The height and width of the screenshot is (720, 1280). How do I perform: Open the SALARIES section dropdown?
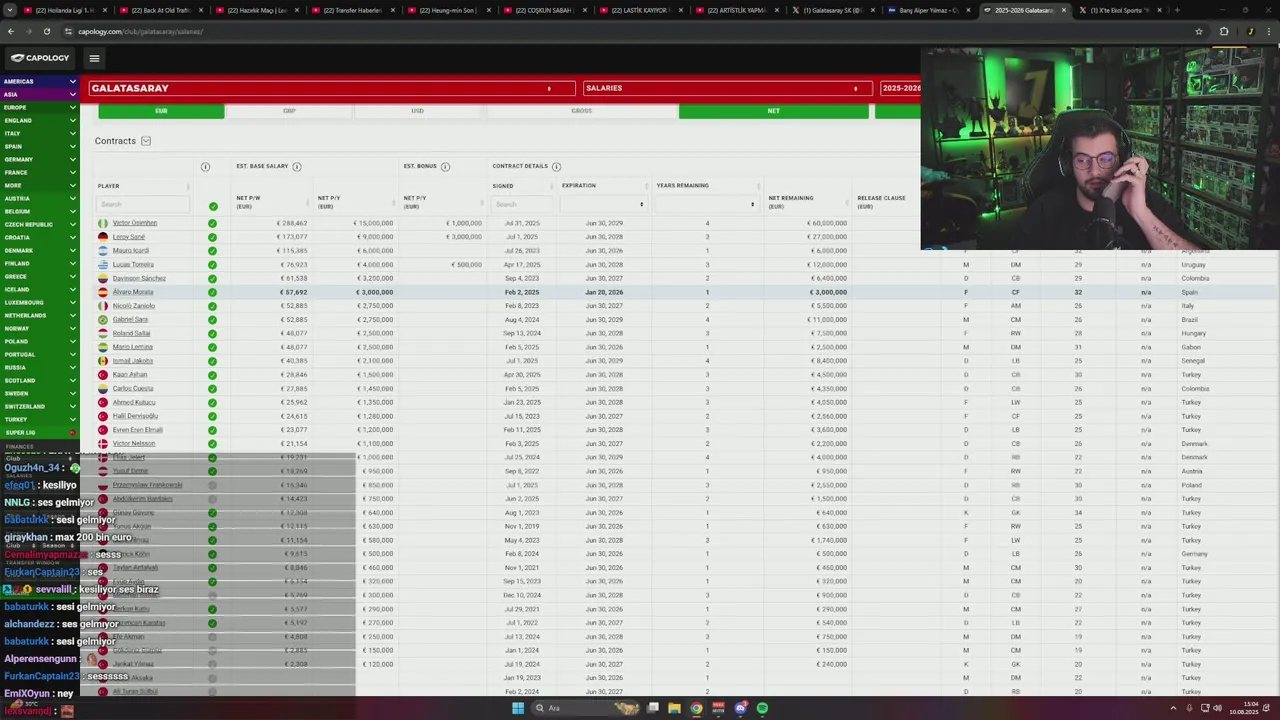point(727,88)
